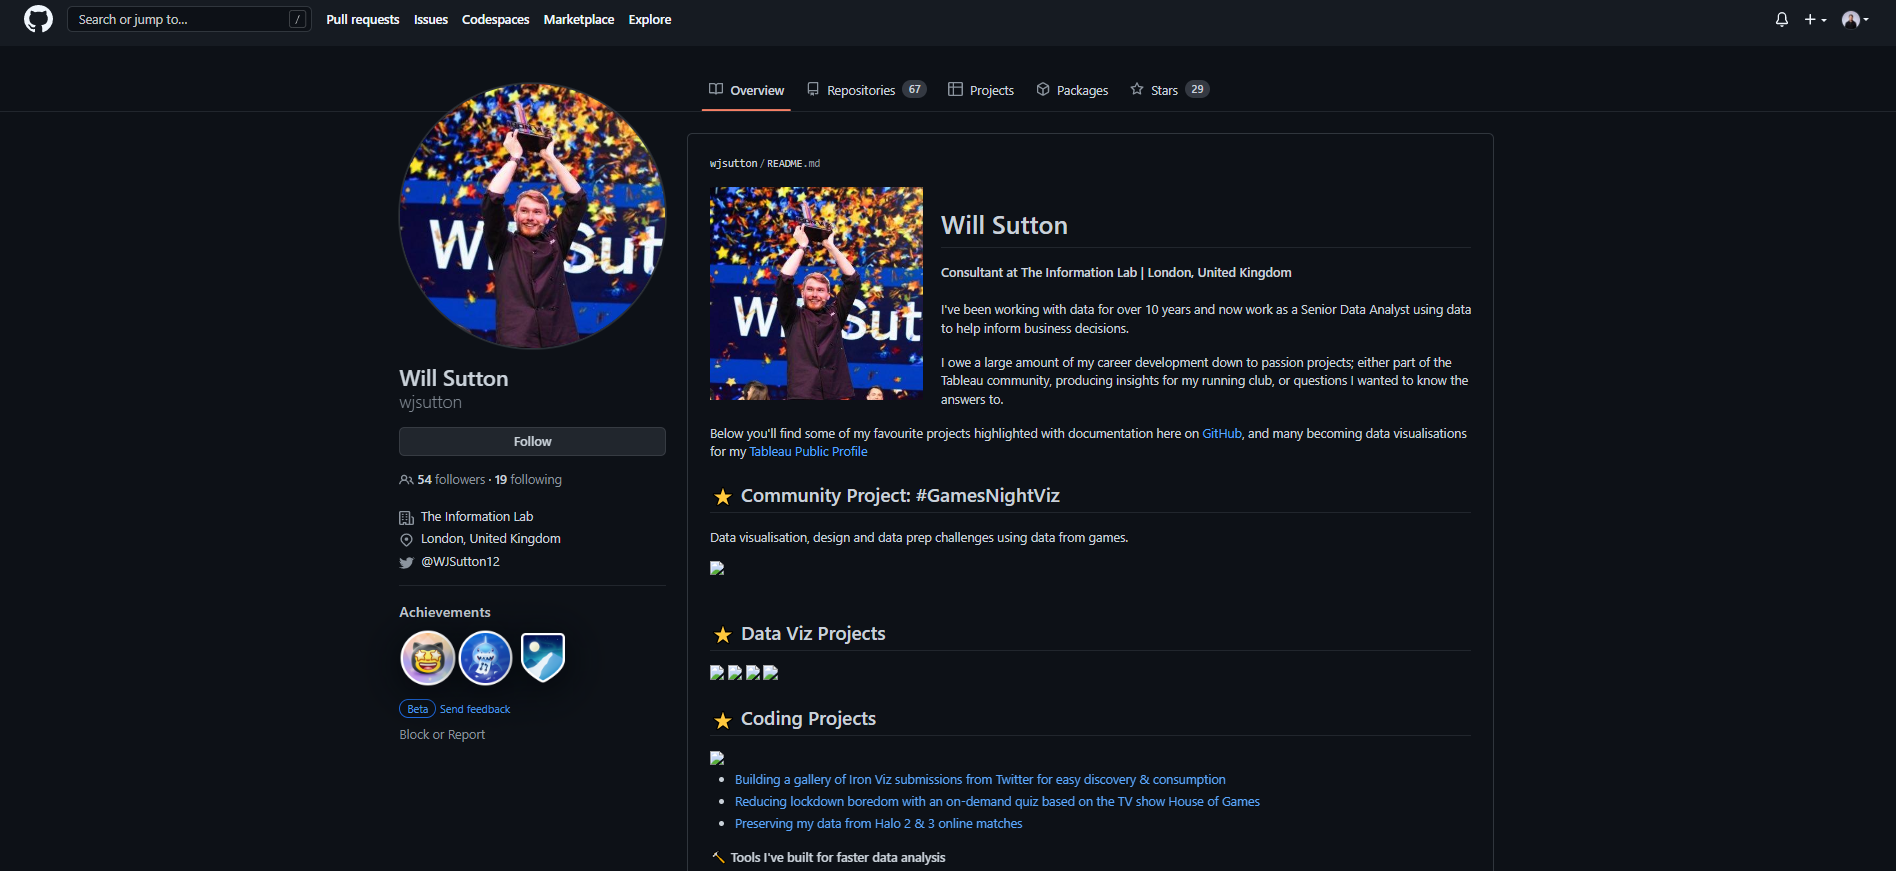View the 54 followers list

pyautogui.click(x=450, y=480)
